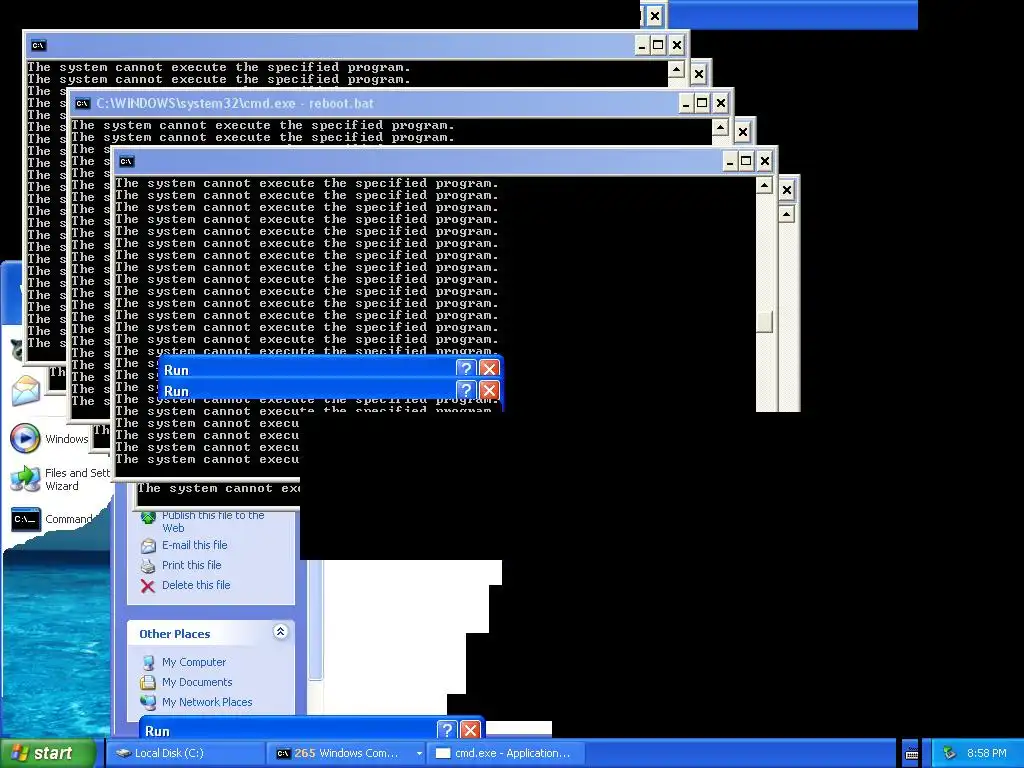
Task: Click scrollbar thumb in front cmd window
Action: pyautogui.click(x=764, y=321)
